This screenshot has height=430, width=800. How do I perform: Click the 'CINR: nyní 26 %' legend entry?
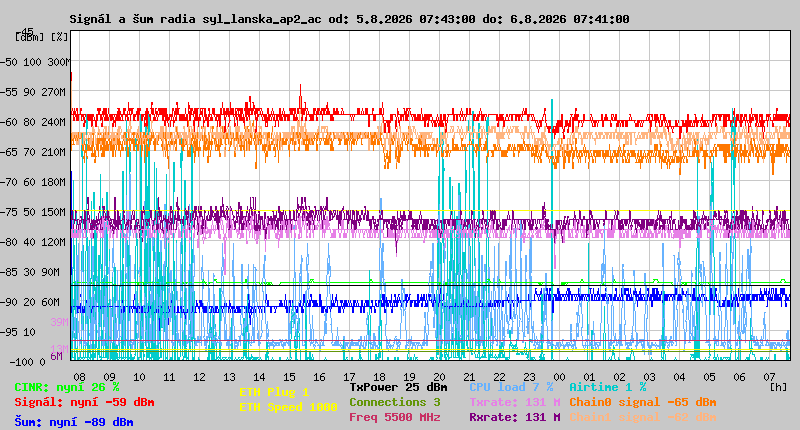[67, 387]
